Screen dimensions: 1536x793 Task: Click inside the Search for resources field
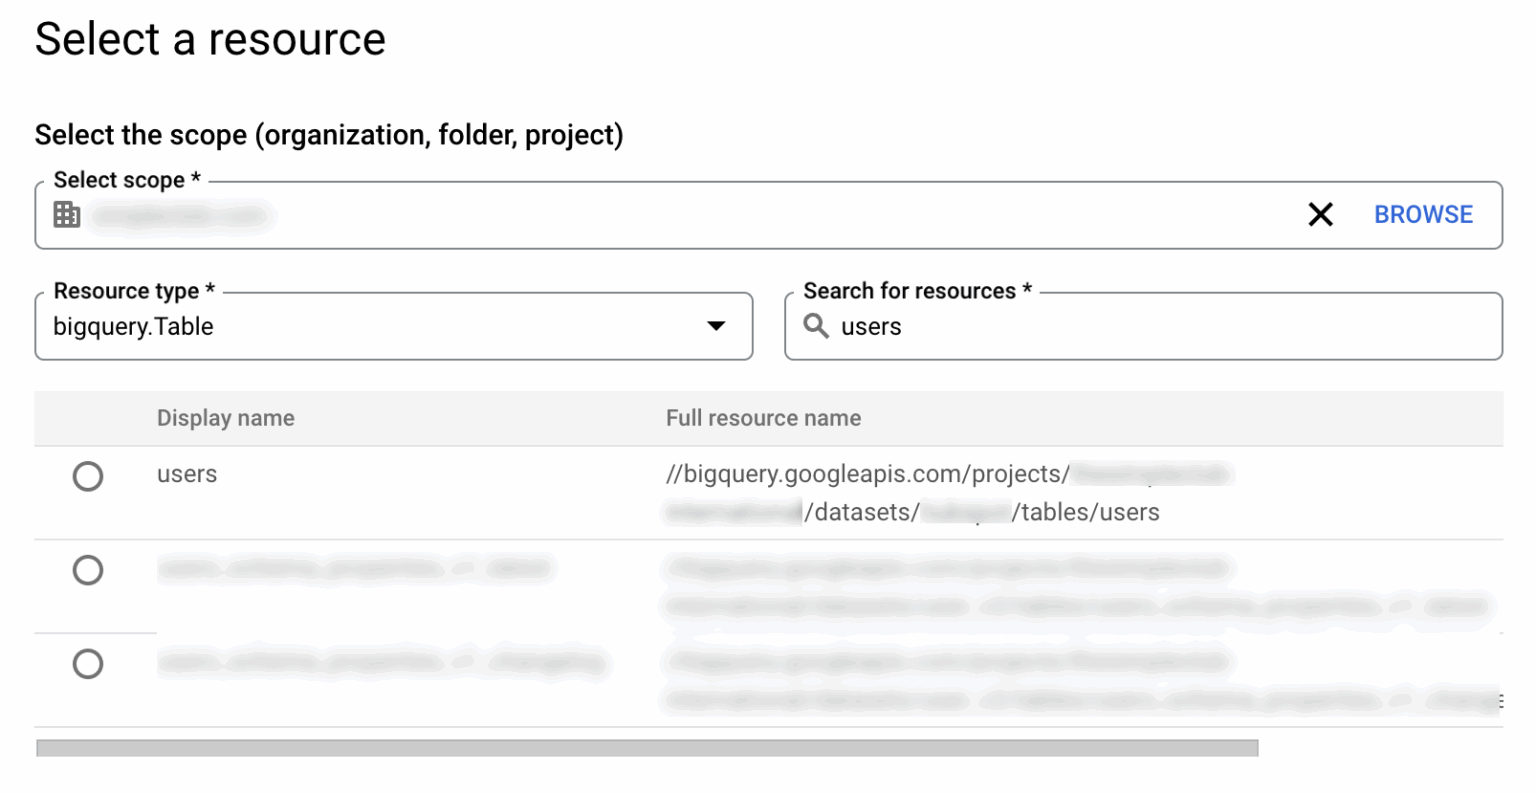pyautogui.click(x=1000, y=326)
